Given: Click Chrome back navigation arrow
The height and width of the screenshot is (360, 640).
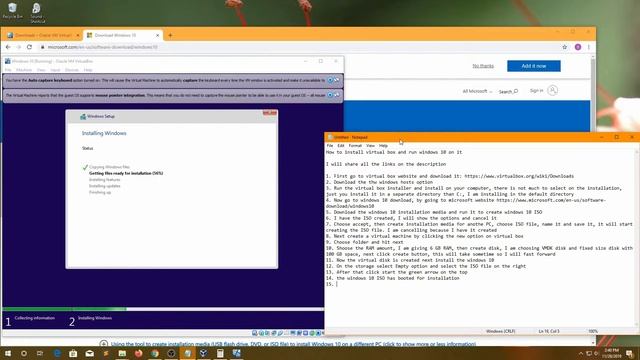Looking at the screenshot, I should [x=8, y=47].
